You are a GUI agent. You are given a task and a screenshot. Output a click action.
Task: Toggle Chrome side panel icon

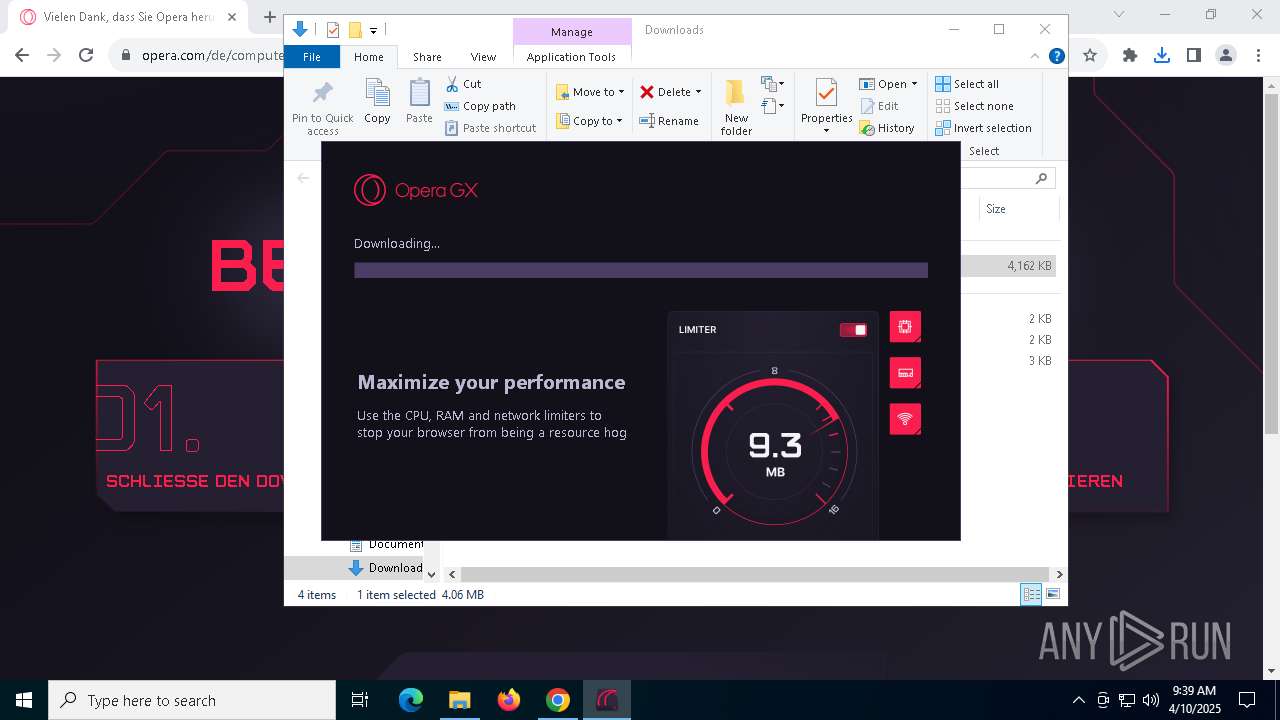(x=1194, y=56)
